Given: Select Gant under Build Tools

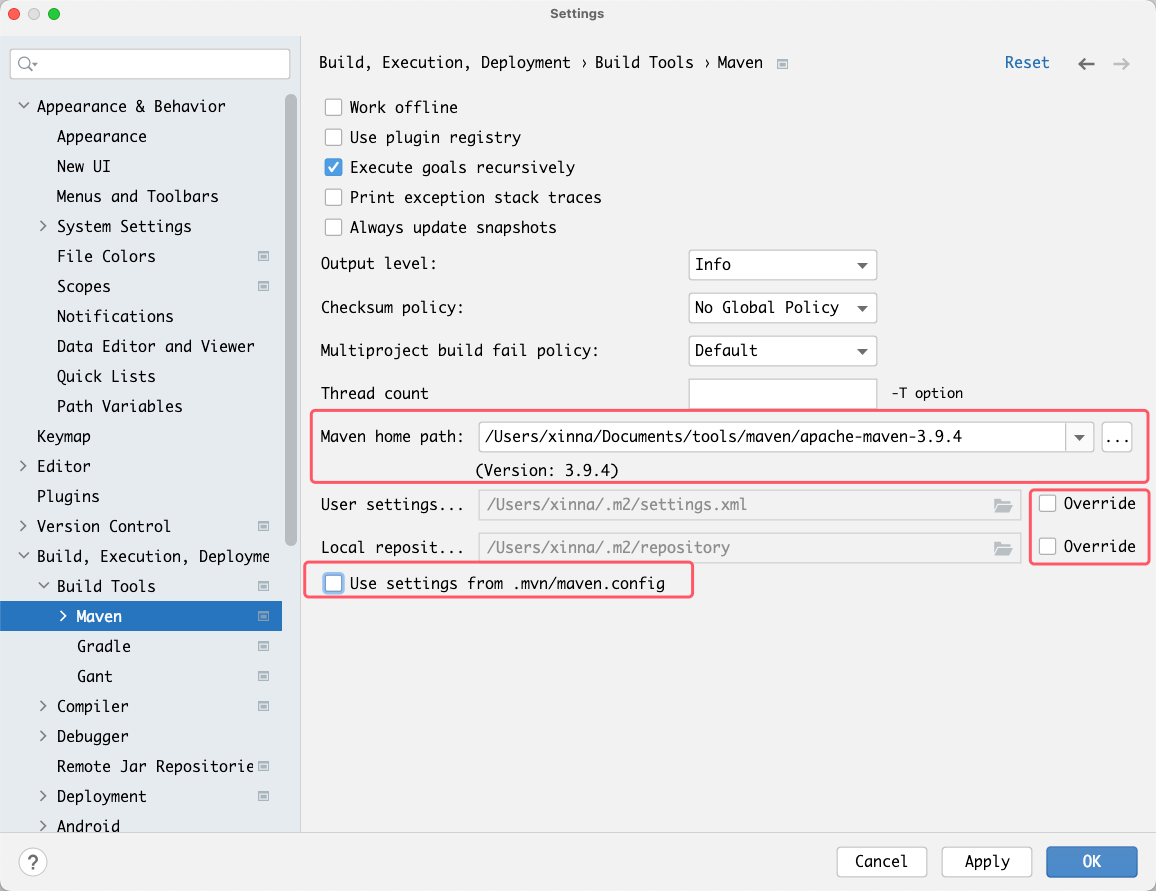Looking at the screenshot, I should [x=94, y=676].
